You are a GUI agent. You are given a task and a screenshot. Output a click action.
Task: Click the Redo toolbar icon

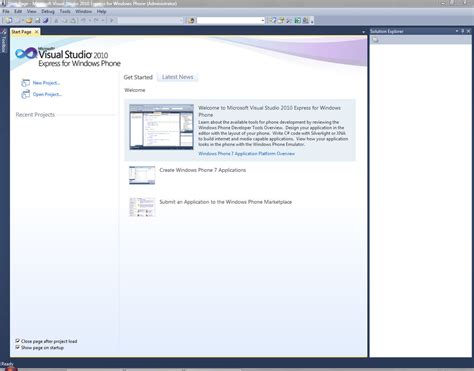[x=96, y=21]
